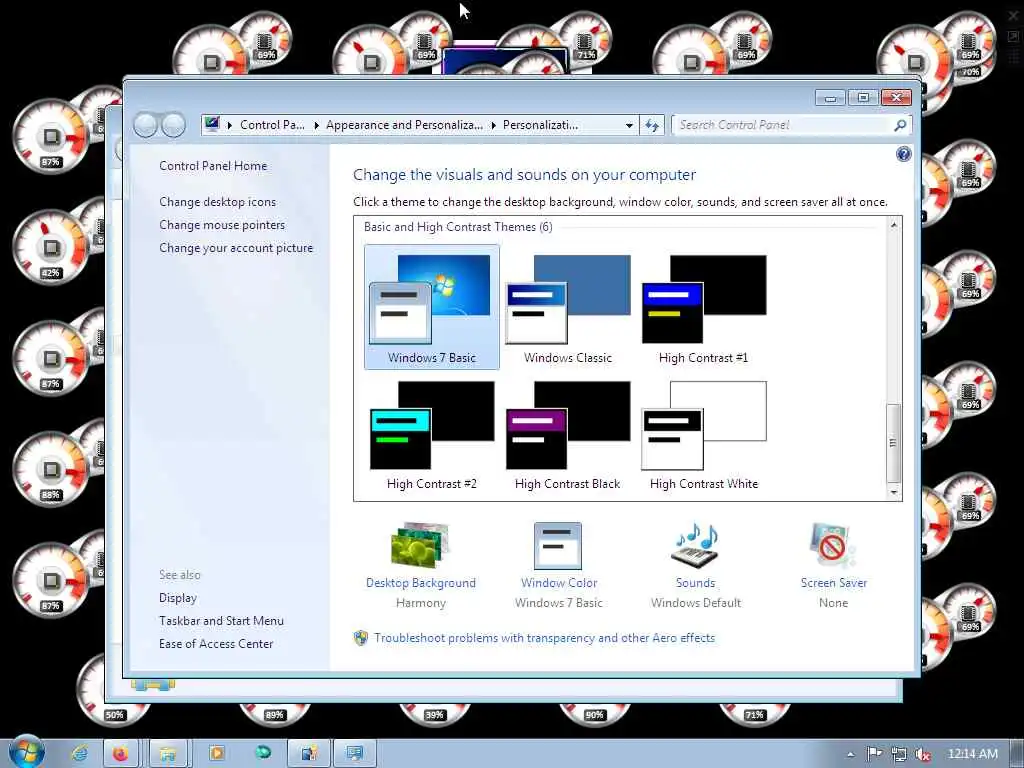The image size is (1024, 768).
Task: Launch Internet Explorer from taskbar
Action: (x=80, y=754)
